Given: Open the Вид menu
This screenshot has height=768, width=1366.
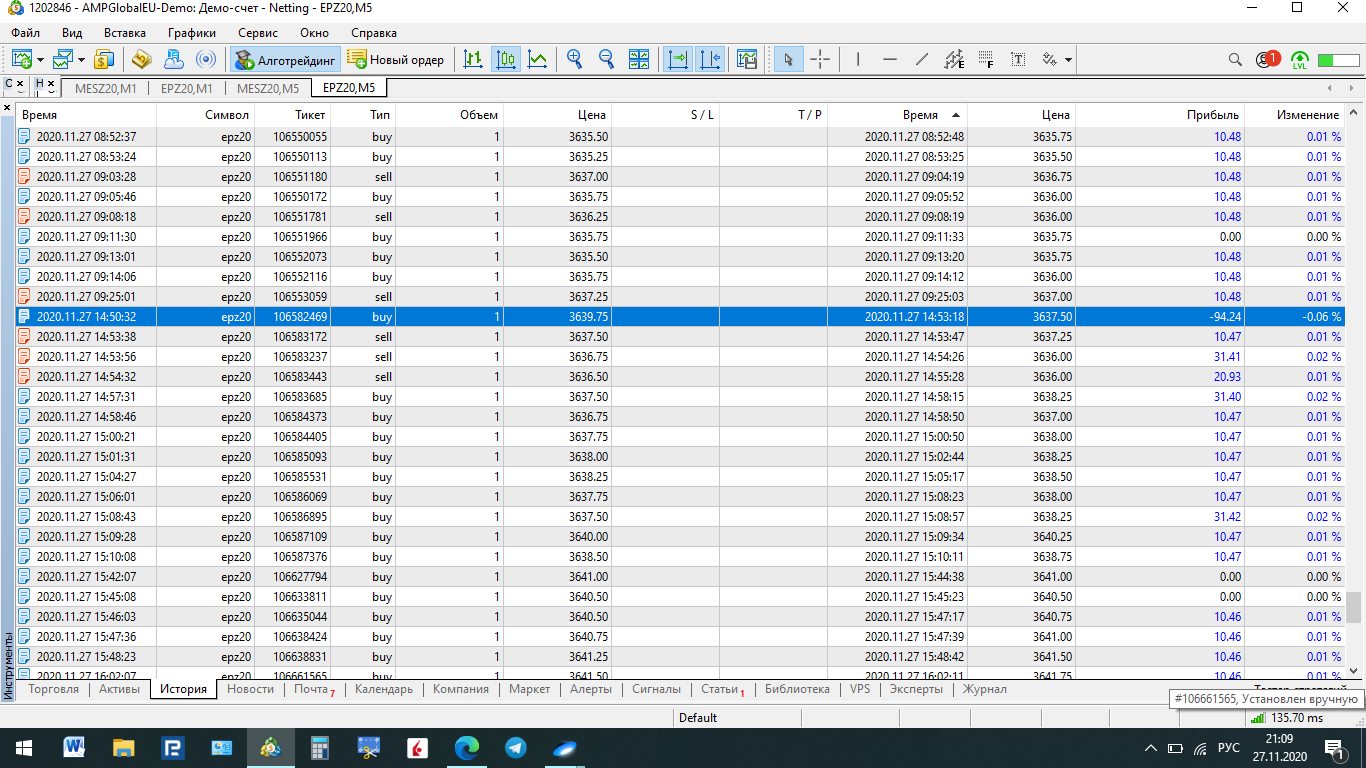Looking at the screenshot, I should coord(72,32).
